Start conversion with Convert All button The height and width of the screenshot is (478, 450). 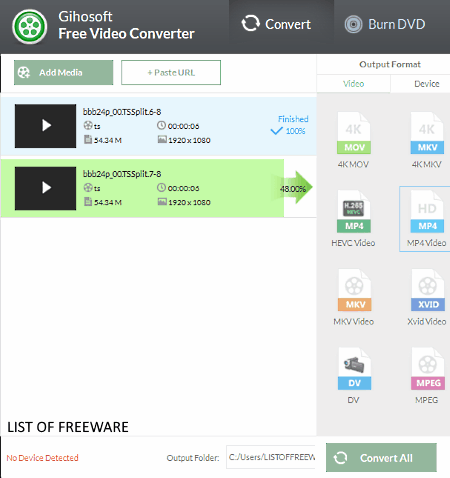click(381, 457)
